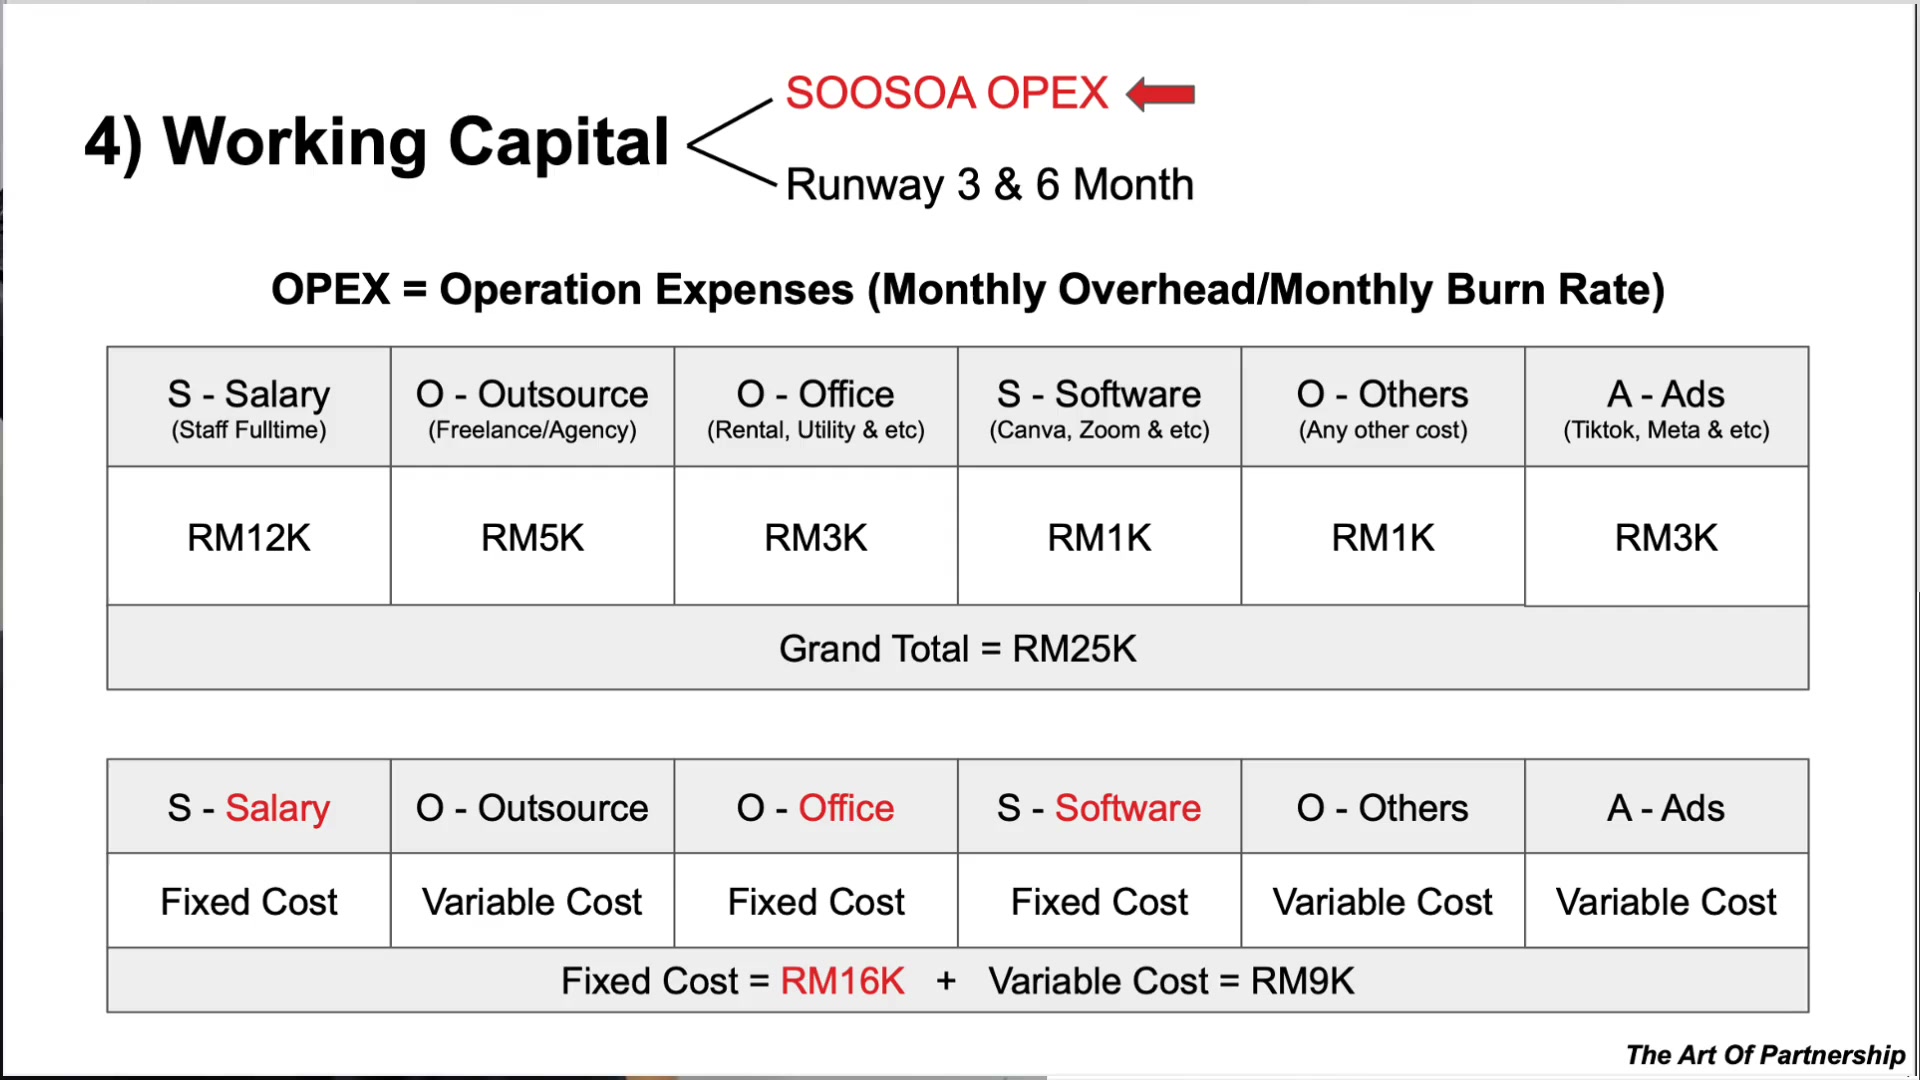The image size is (1920, 1080).
Task: Click the "Variable Cost = RM9K" total
Action: point(1171,981)
